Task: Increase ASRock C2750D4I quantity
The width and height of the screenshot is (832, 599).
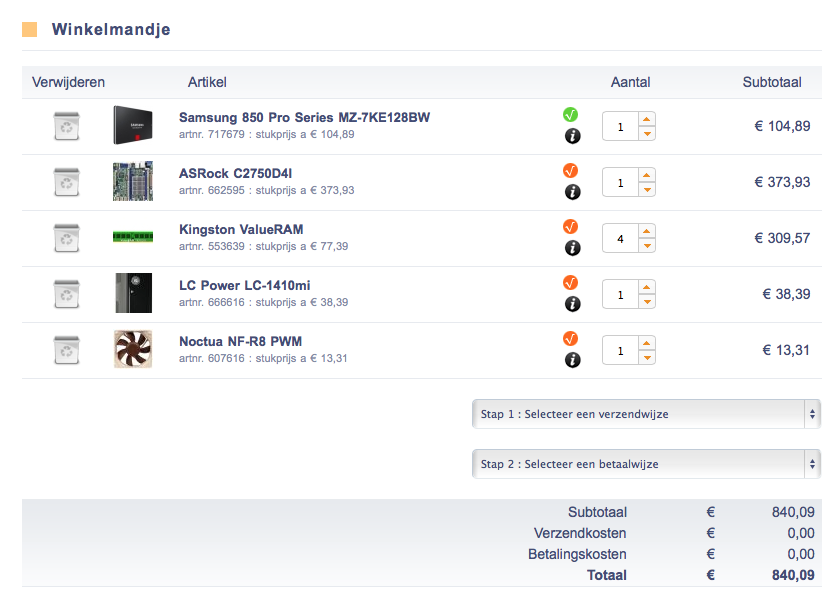Action: click(x=647, y=175)
